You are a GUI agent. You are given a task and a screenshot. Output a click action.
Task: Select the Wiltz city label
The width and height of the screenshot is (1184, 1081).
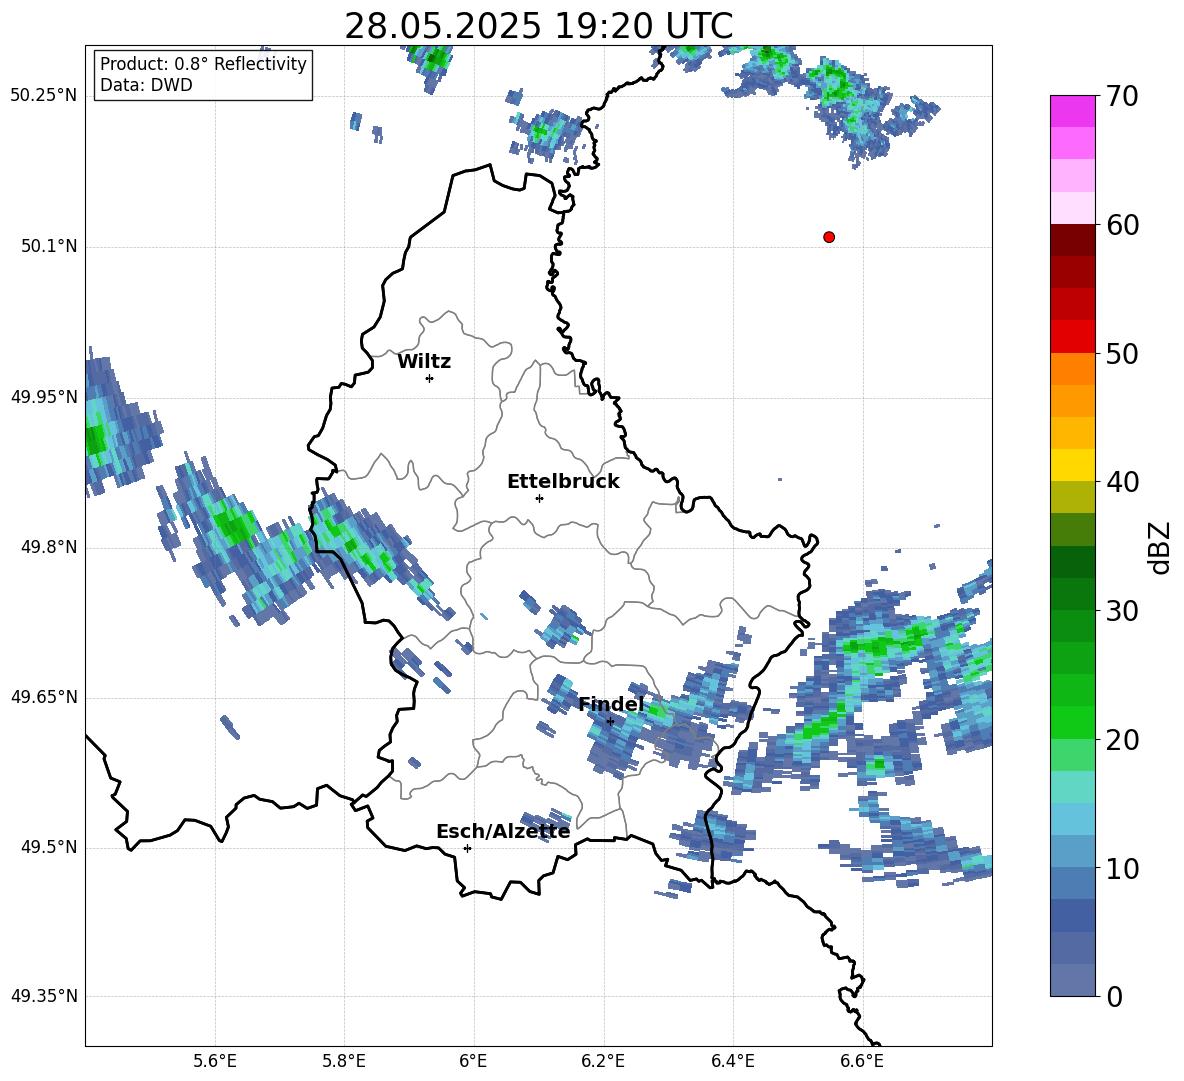tap(424, 362)
